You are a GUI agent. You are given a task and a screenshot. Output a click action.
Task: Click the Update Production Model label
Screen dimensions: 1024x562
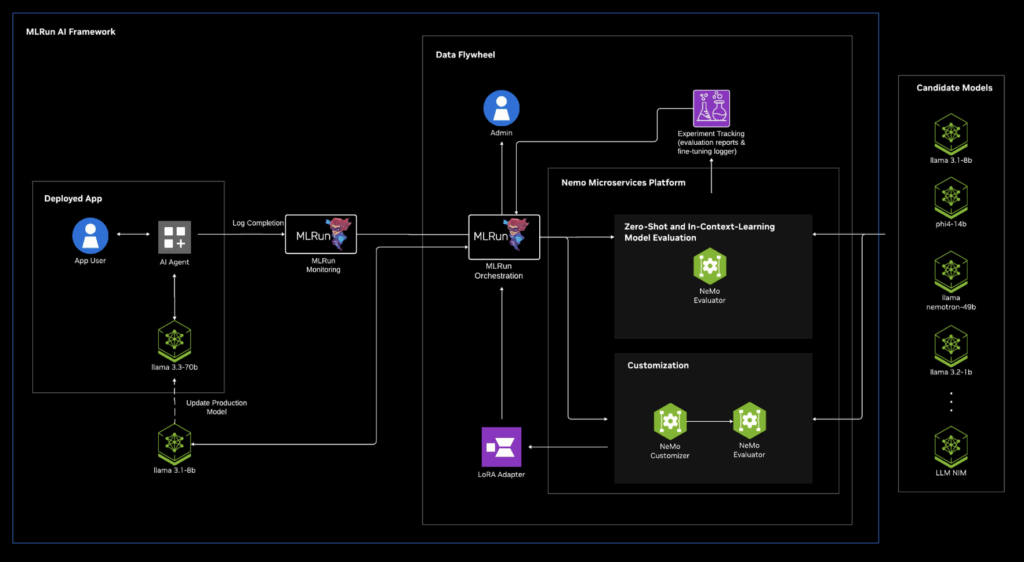pos(217,407)
